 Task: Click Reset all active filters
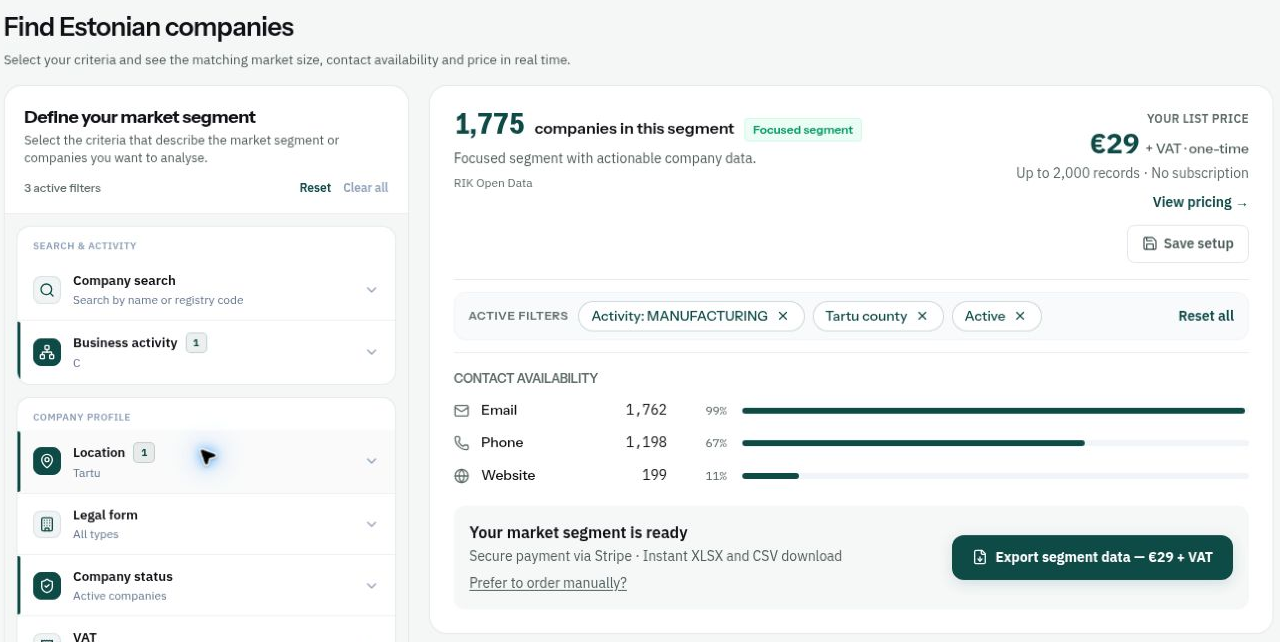1206,316
